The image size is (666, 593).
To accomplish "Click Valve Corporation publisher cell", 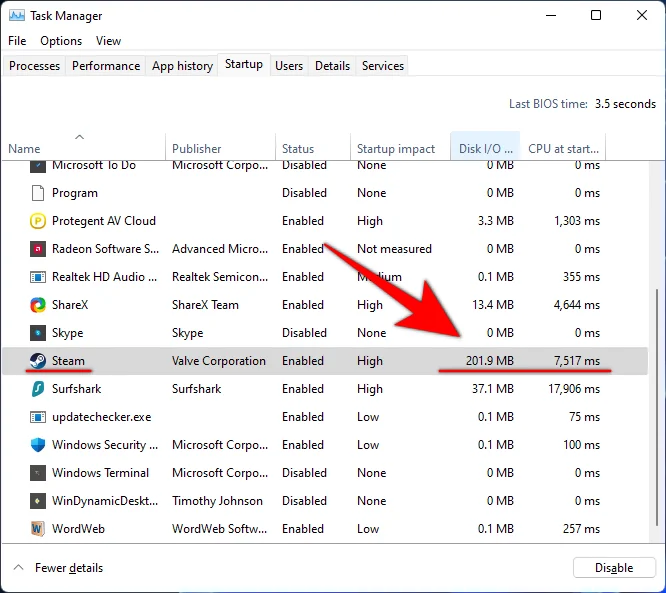I will click(x=219, y=361).
